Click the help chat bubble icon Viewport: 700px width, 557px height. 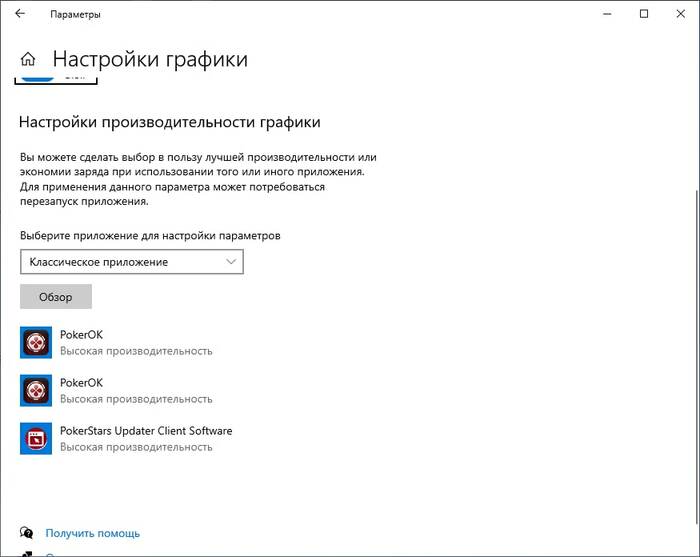[26, 532]
